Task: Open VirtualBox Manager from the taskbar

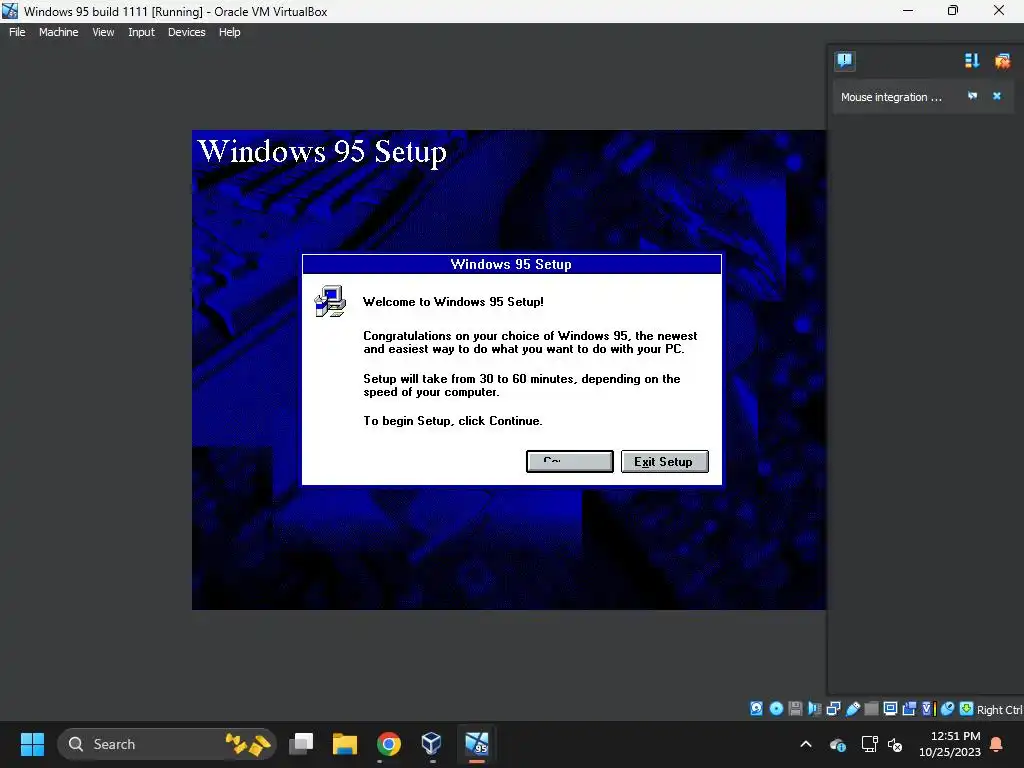Action: point(432,744)
